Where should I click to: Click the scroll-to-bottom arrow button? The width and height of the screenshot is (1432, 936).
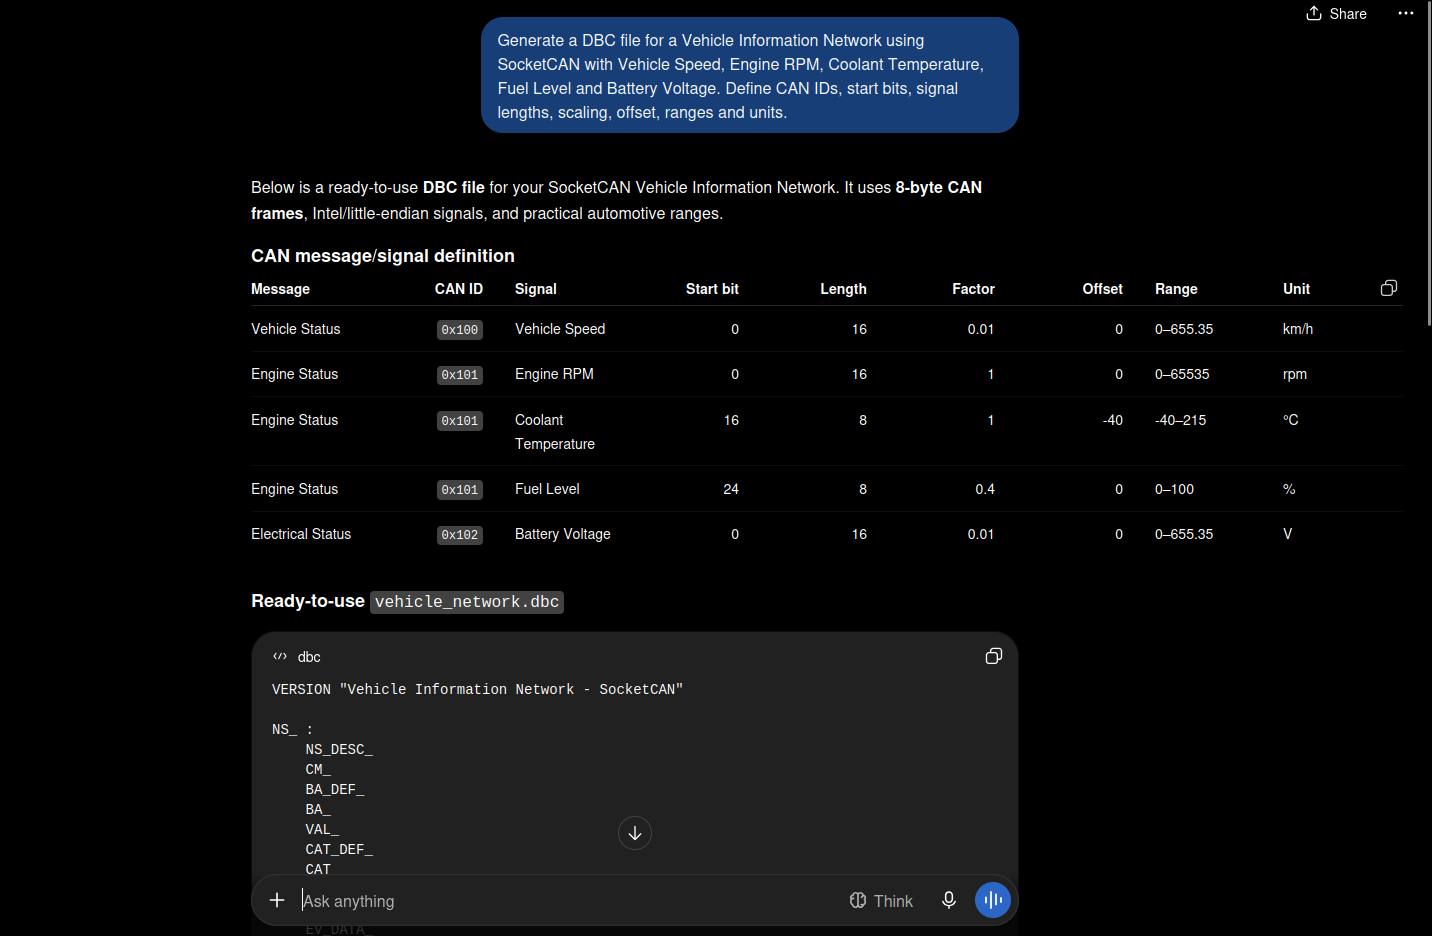pyautogui.click(x=635, y=833)
